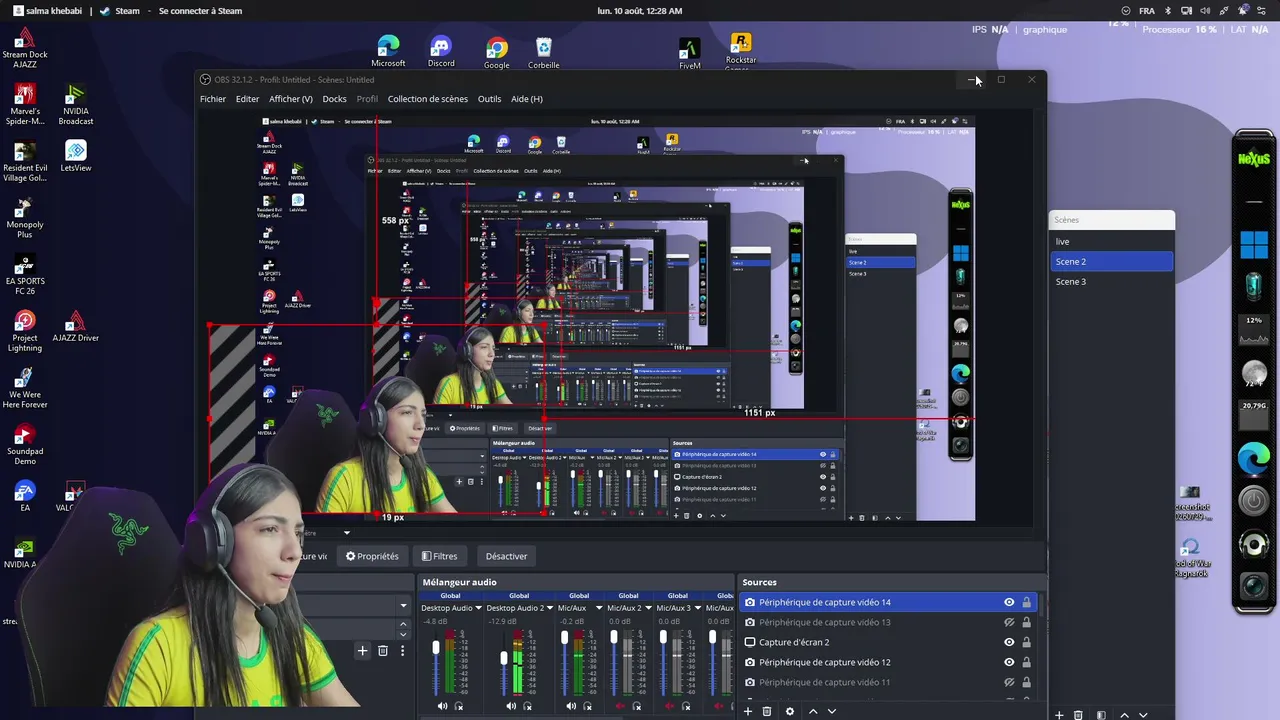Launch the Monopoly Plus desktop shortcut
The height and width of the screenshot is (720, 1280).
click(25, 218)
